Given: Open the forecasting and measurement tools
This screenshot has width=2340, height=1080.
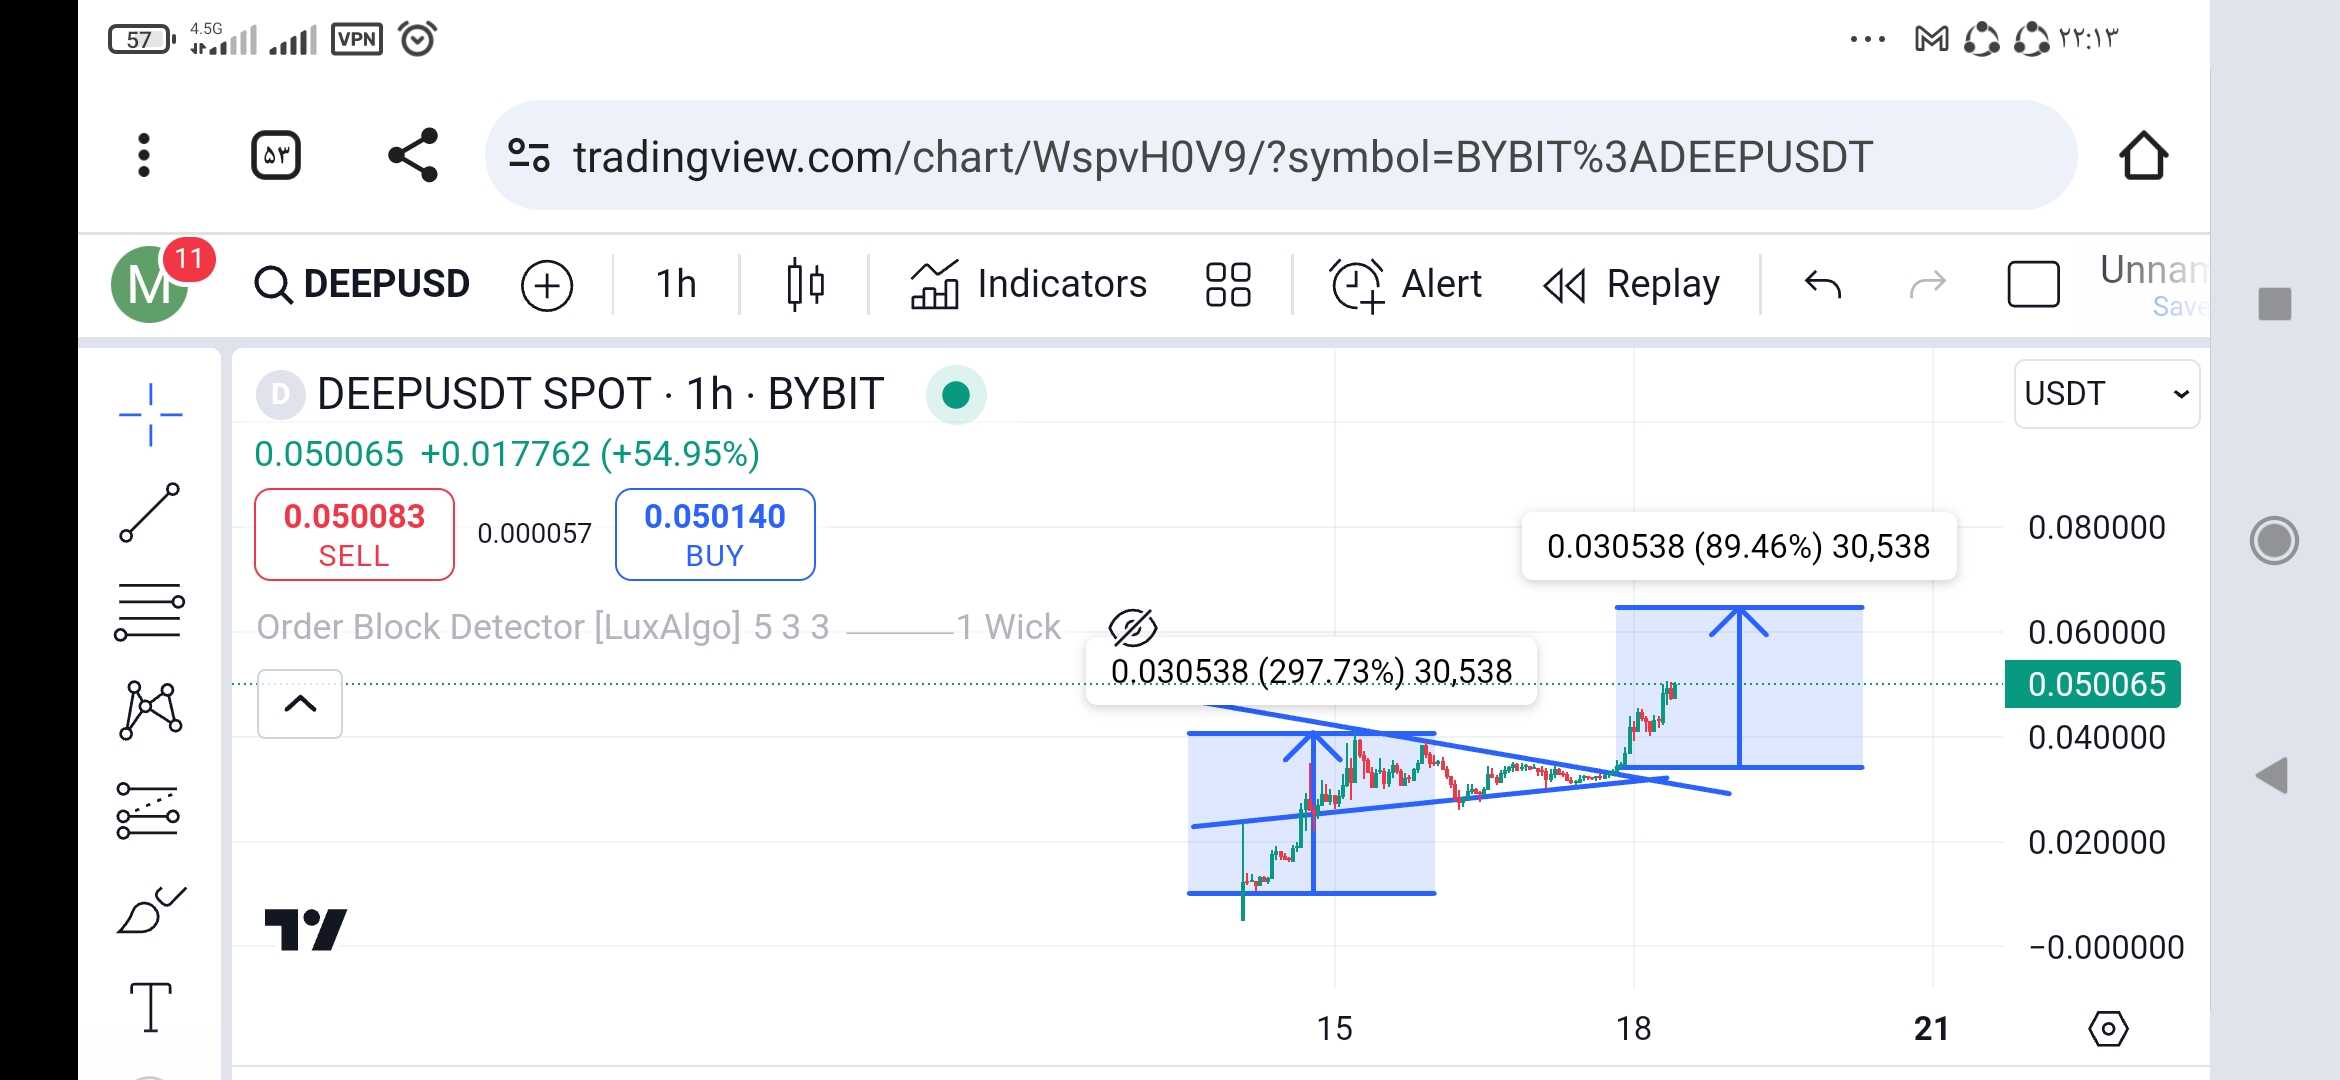Looking at the screenshot, I should click(150, 810).
